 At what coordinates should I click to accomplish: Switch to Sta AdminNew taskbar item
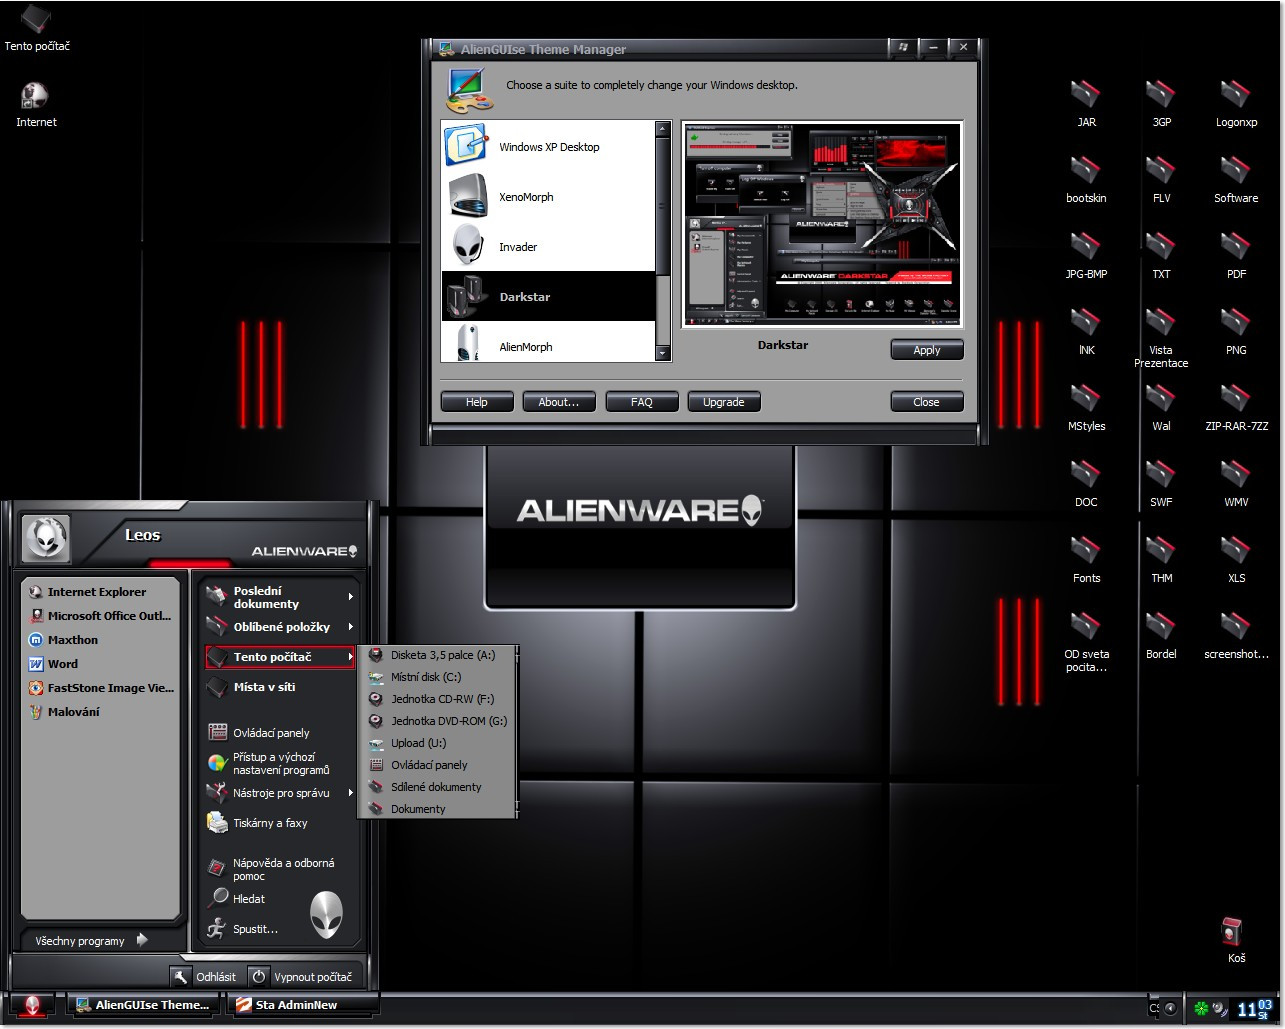[x=303, y=1005]
